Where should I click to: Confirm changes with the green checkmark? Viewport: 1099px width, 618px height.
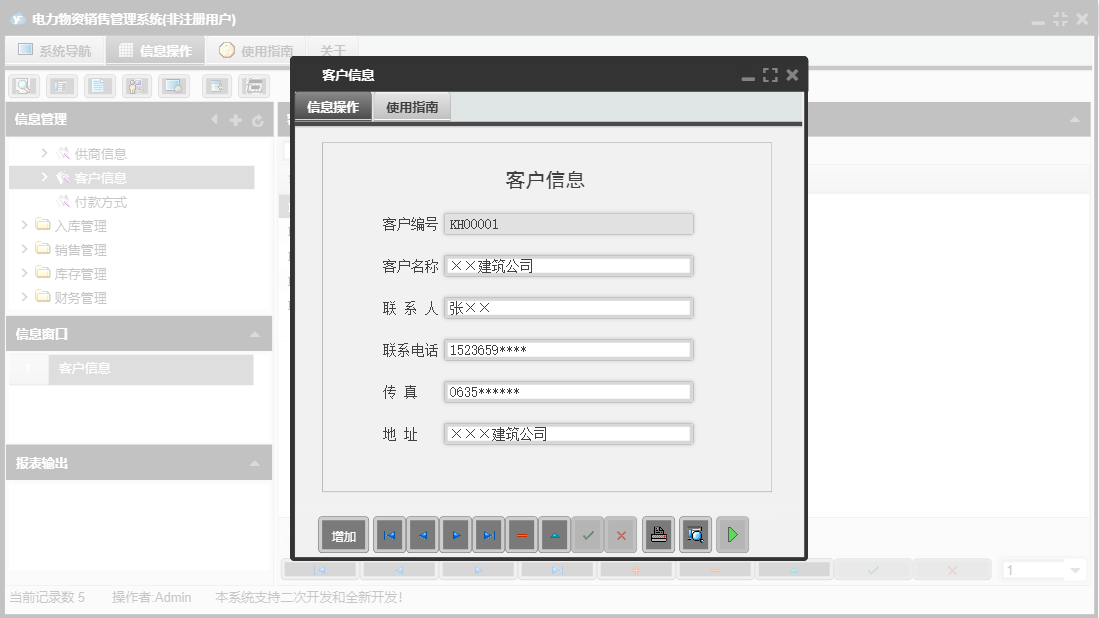[588, 535]
